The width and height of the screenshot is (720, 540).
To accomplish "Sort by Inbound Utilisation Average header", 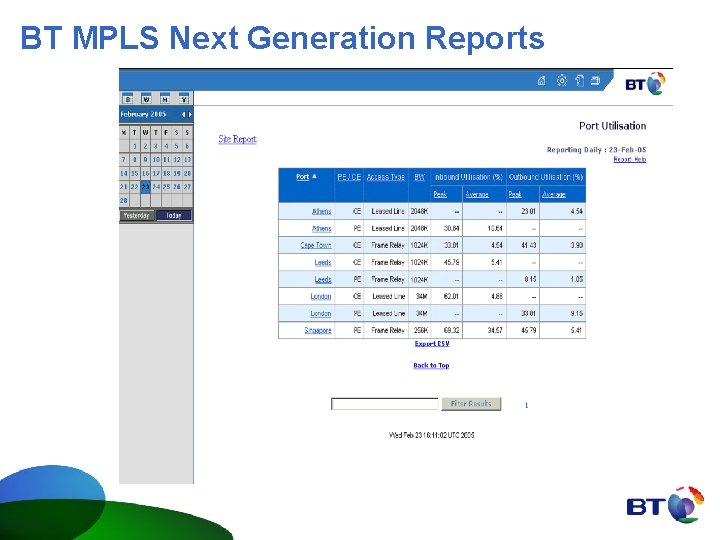I will (x=477, y=195).
